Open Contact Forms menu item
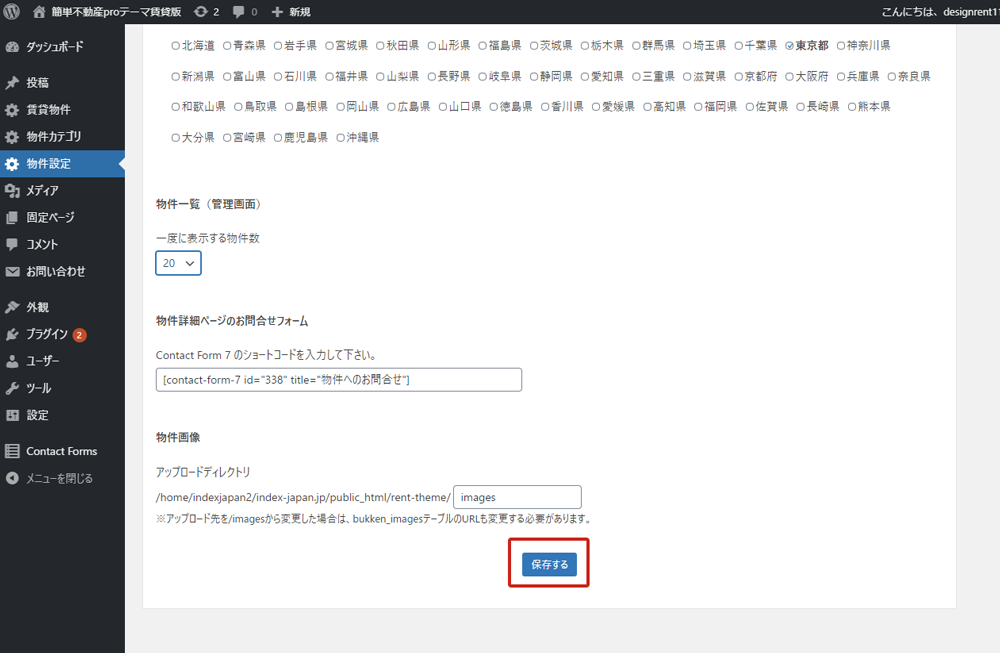The height and width of the screenshot is (653, 1000). tap(61, 451)
